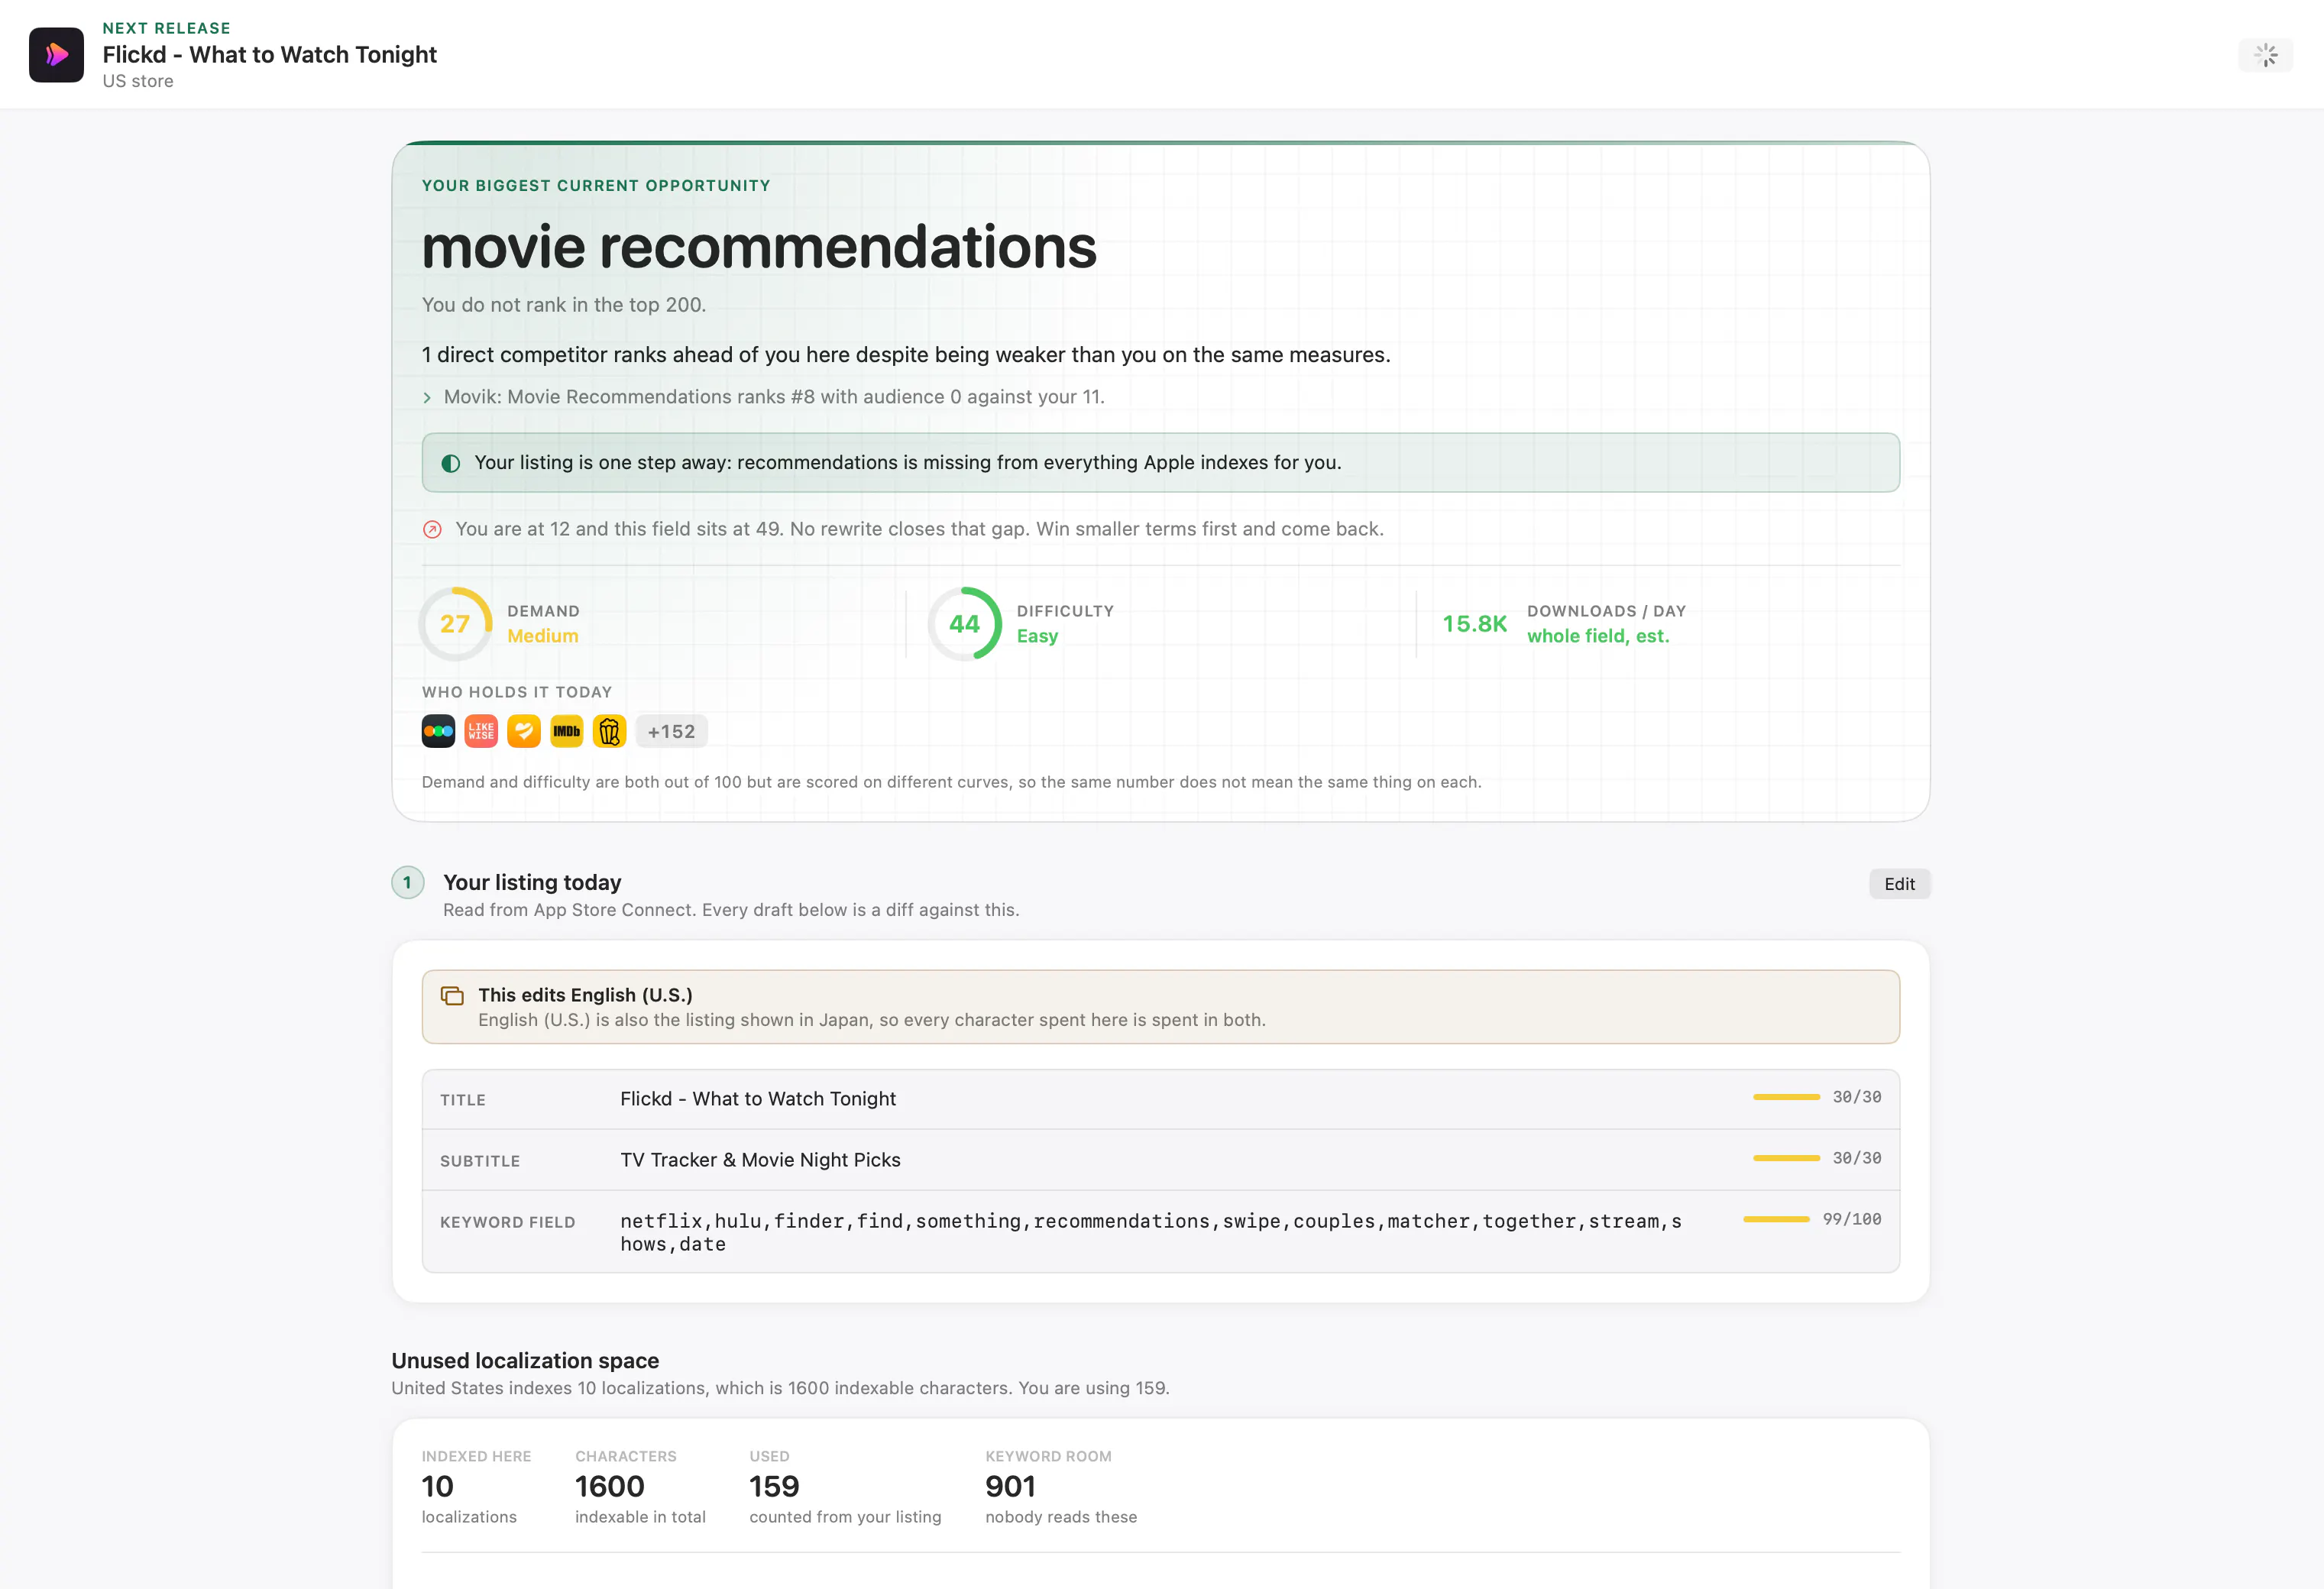Click the 10 localizations value
Image resolution: width=2324 pixels, height=1589 pixels.
coord(437,1487)
